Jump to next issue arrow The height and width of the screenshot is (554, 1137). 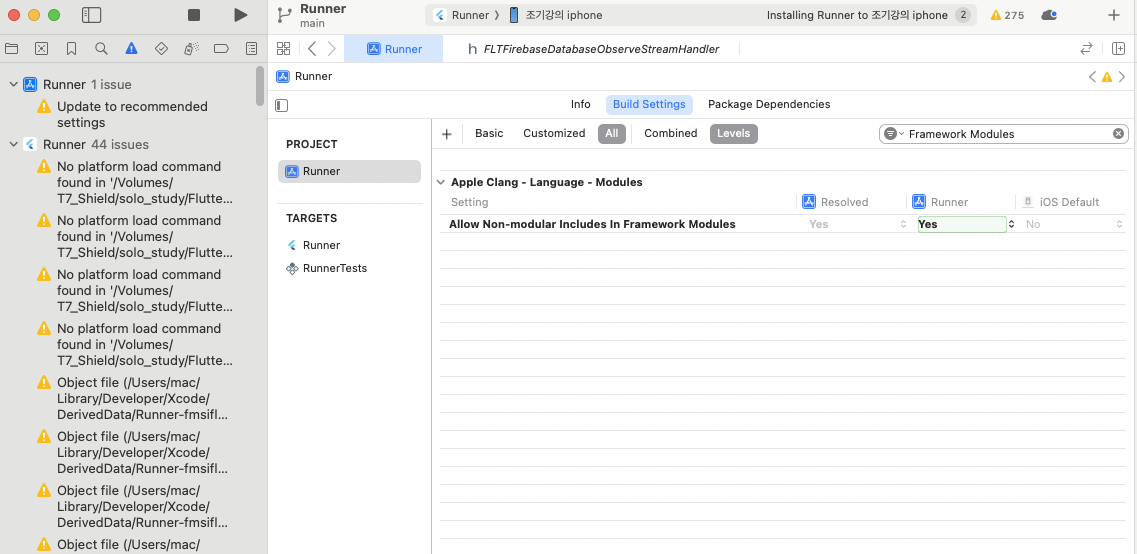[x=1122, y=76]
